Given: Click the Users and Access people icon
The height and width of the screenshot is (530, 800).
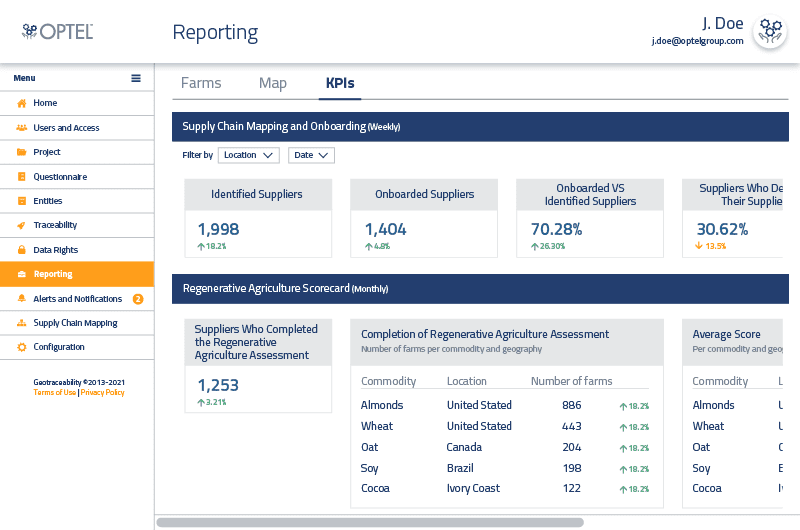Looking at the screenshot, I should click(21, 128).
